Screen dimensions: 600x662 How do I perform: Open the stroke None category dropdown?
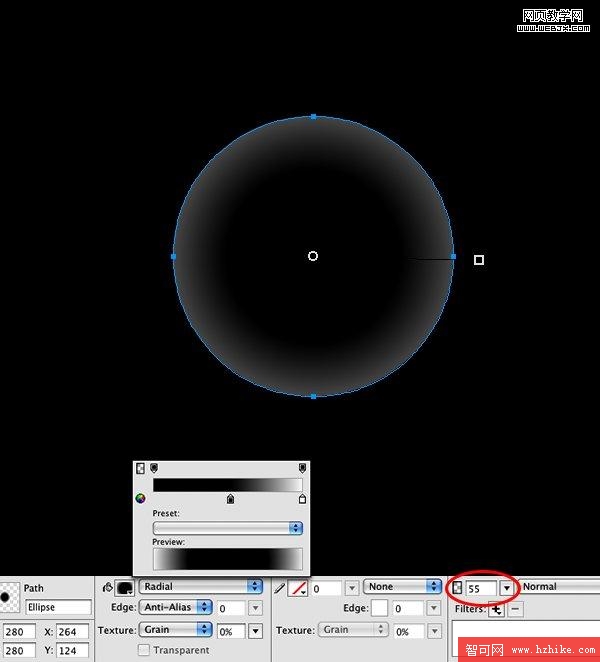(x=403, y=587)
